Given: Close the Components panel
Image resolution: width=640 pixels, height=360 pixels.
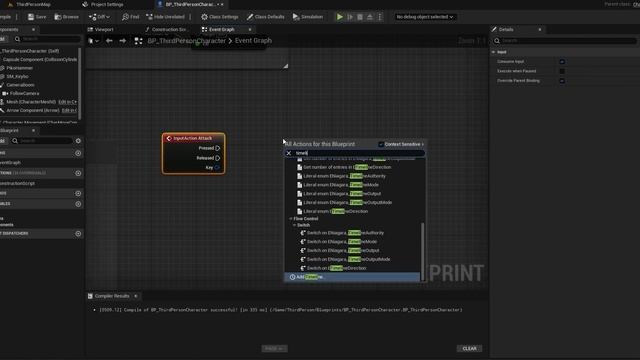Looking at the screenshot, I should pyautogui.click(x=33, y=29).
